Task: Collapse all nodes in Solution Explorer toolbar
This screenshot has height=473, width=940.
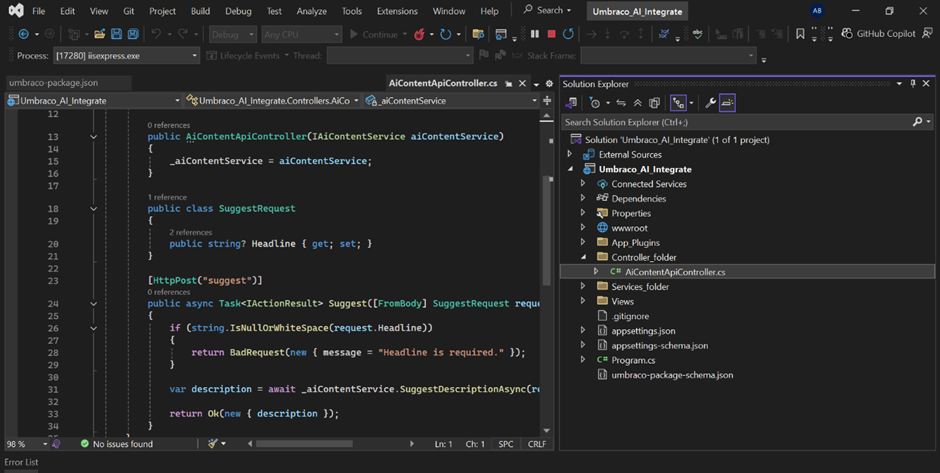Action: pos(637,103)
